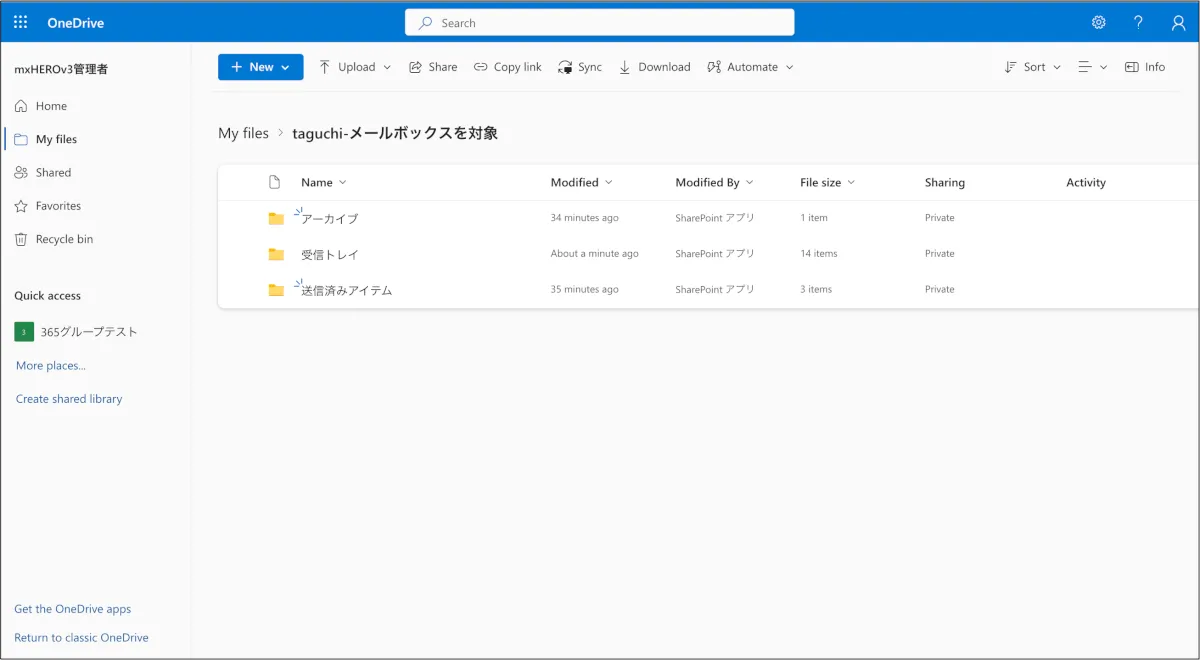1200x660 pixels.
Task: Click Copy link in the toolbar
Action: (507, 67)
